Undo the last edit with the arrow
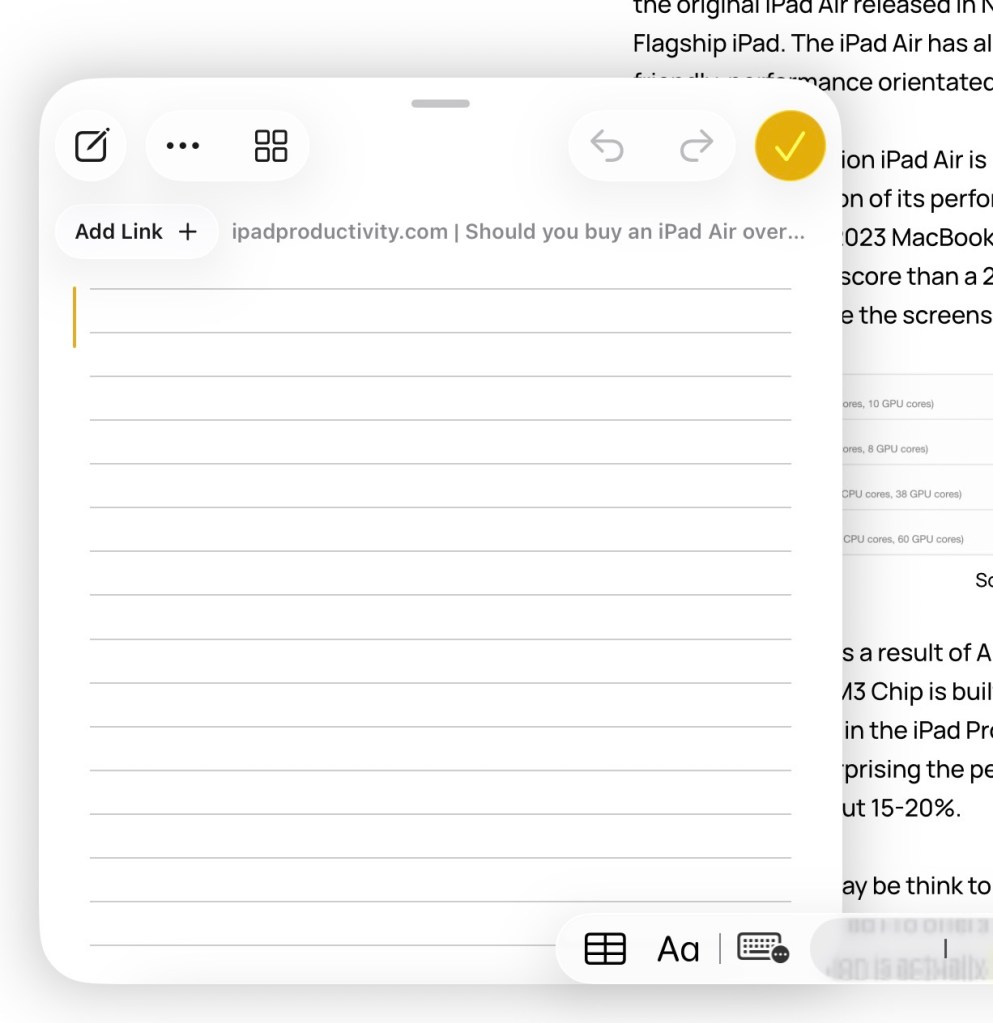Screen dimensions: 993x1023 pyautogui.click(x=607, y=146)
